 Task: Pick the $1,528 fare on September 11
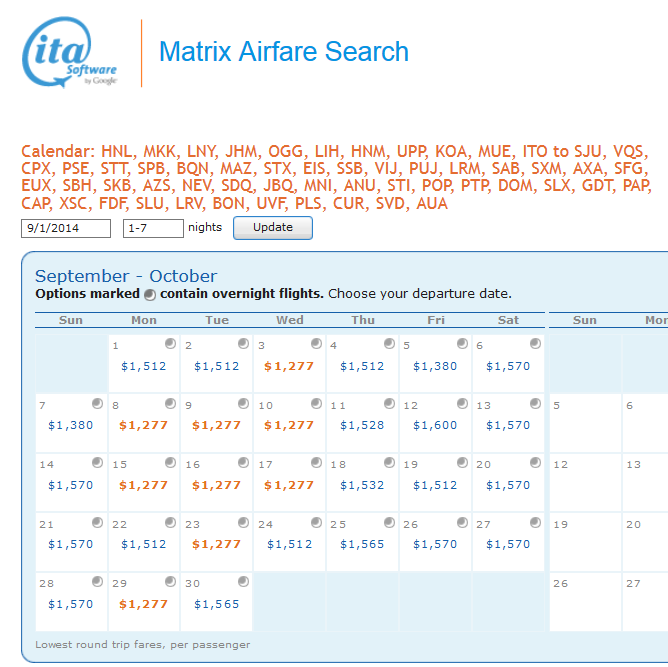363,425
